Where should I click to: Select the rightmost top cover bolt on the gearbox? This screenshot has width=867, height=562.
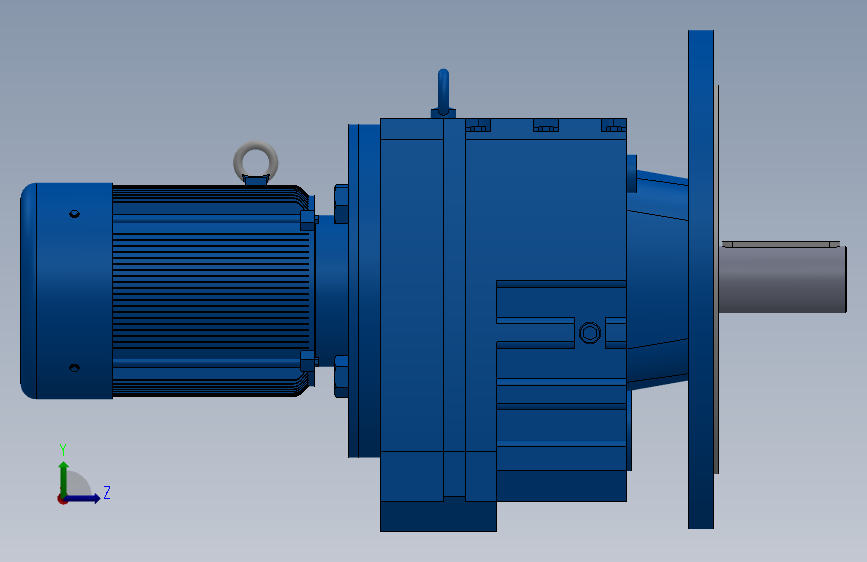[x=614, y=126]
